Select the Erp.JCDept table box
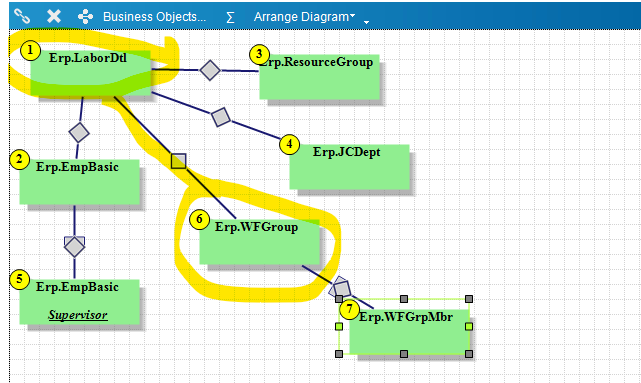Screen dimensions: 641x383 pos(350,167)
